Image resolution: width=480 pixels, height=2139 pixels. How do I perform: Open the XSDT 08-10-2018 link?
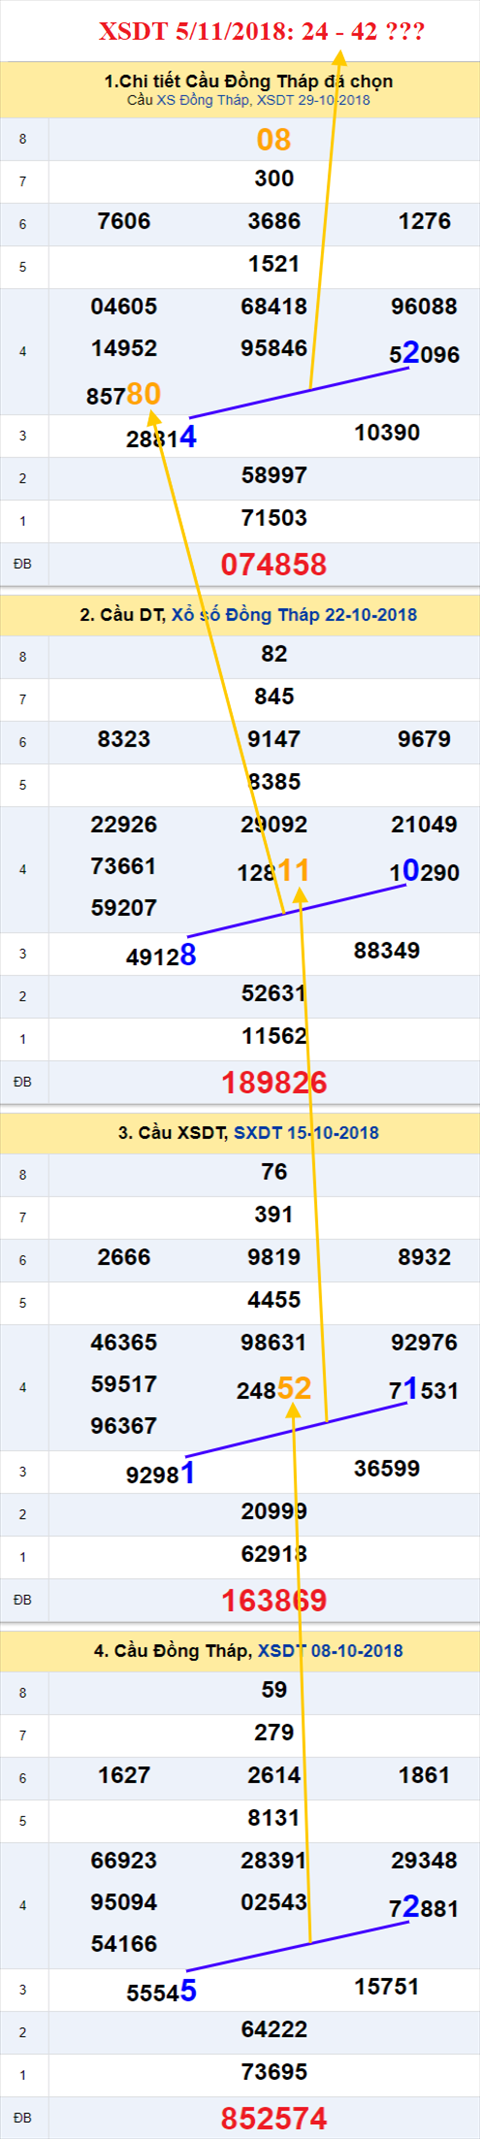(x=330, y=1651)
